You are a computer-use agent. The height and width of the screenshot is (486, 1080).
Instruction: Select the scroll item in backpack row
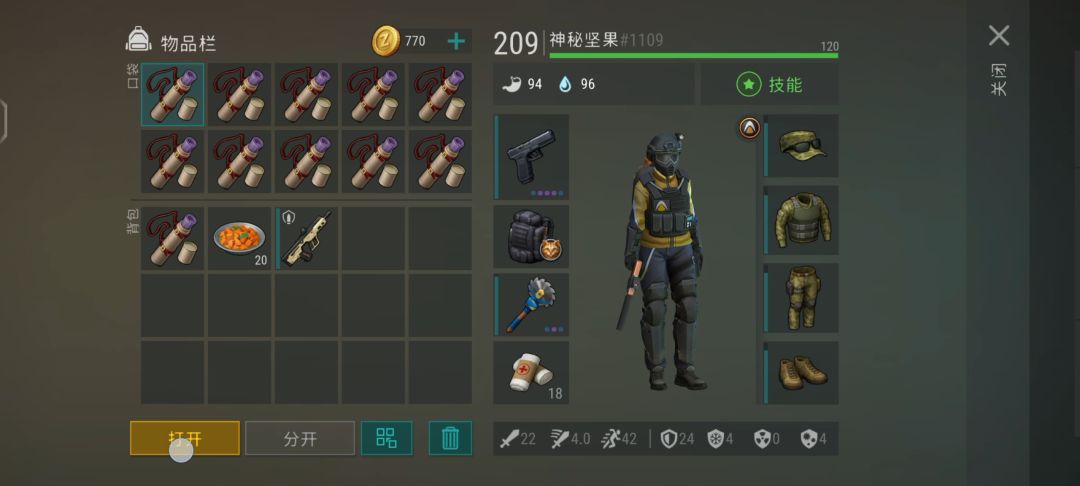pos(172,238)
